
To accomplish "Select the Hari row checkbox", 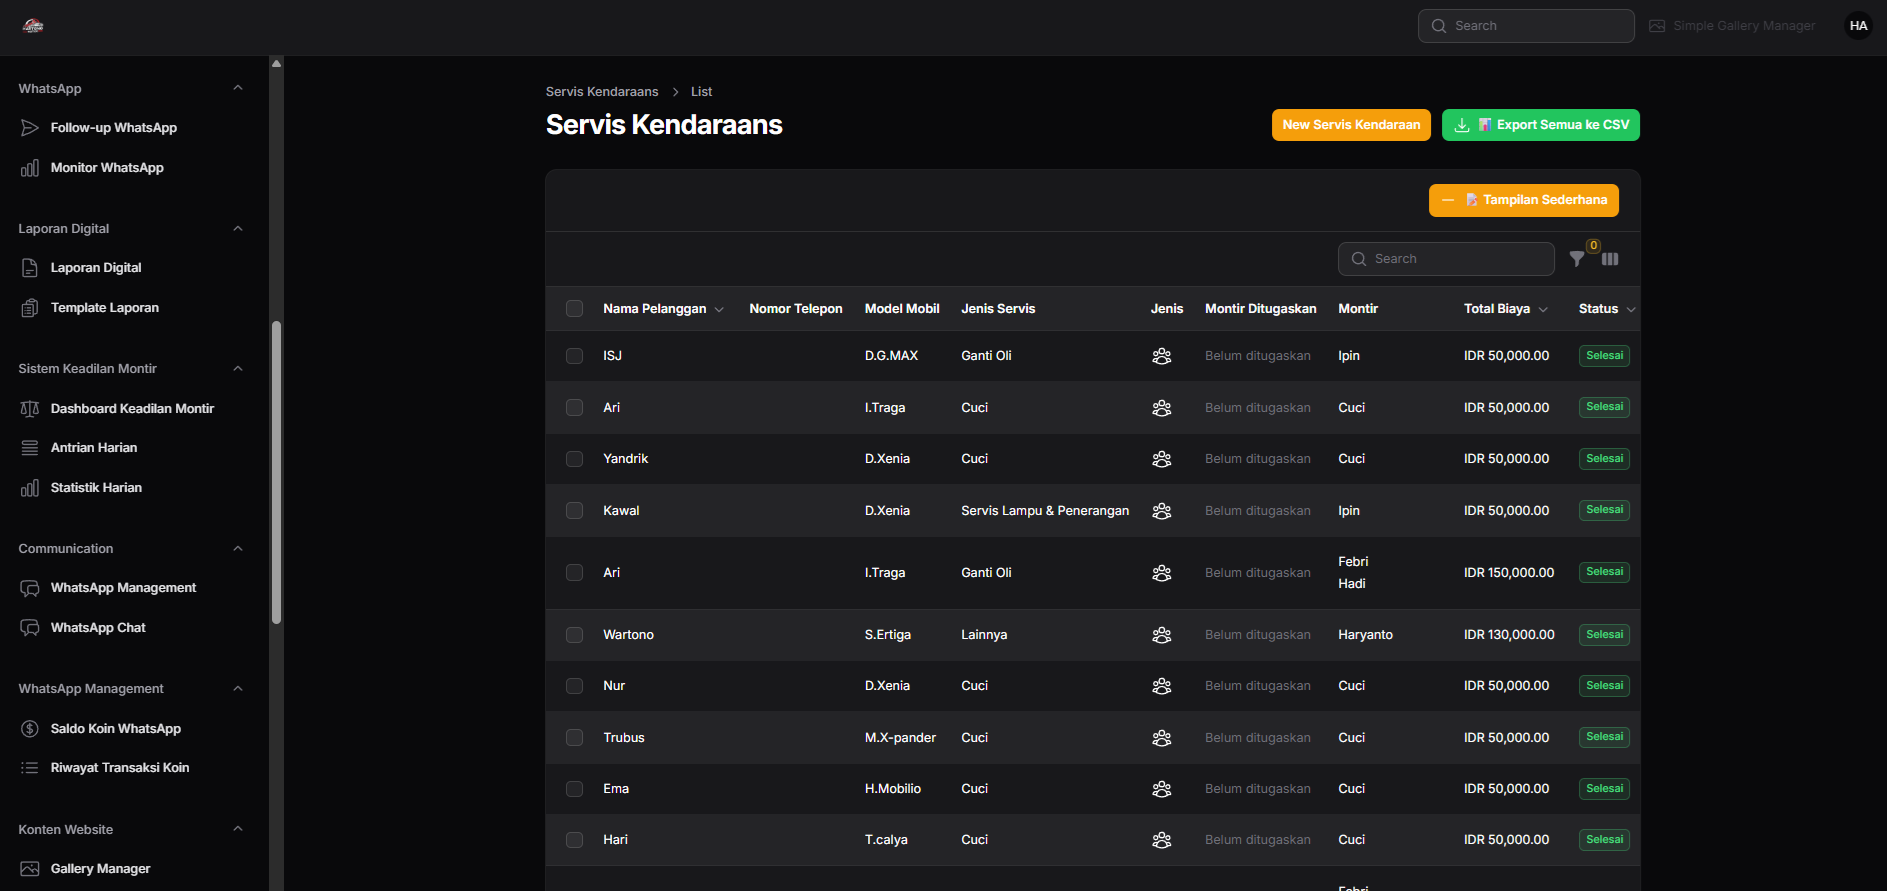I will click(574, 840).
